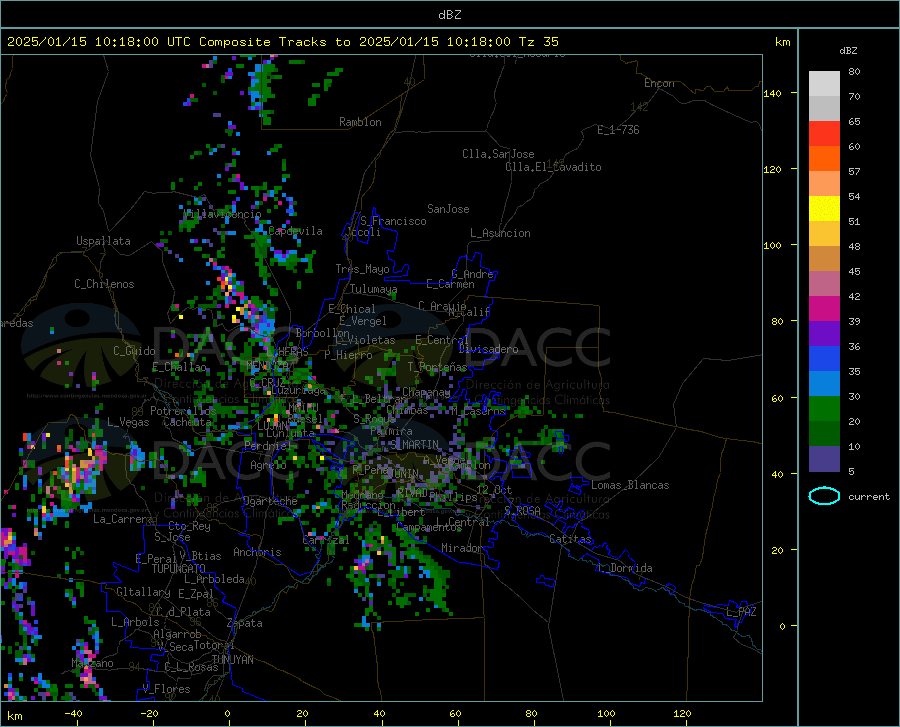Image resolution: width=900 pixels, height=727 pixels.
Task: Click the Clla.El_Cavadito map label
Action: [553, 167]
